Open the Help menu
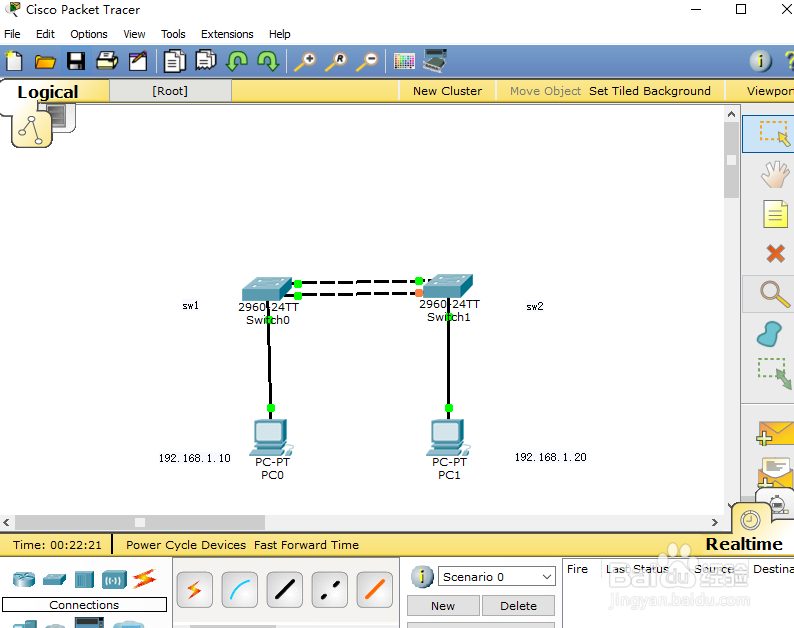The width and height of the screenshot is (794, 628). [x=280, y=34]
